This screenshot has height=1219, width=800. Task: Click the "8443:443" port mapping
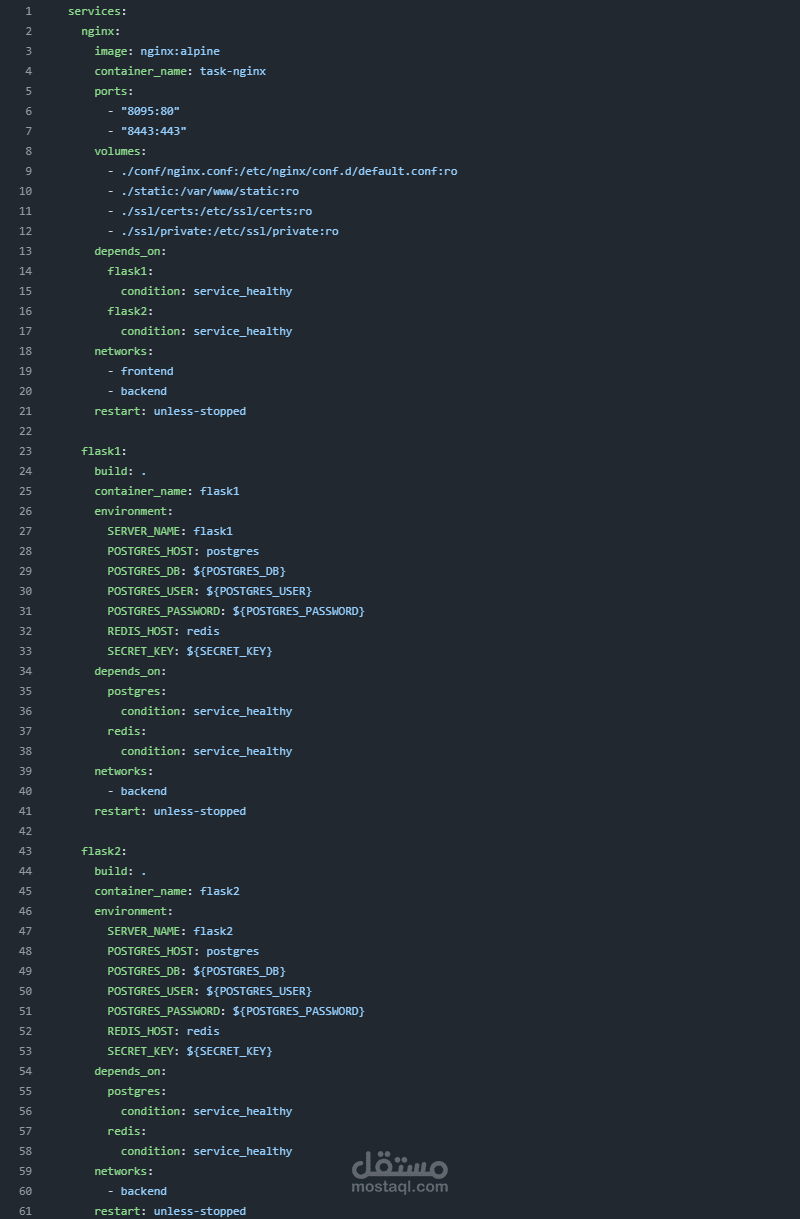153,131
